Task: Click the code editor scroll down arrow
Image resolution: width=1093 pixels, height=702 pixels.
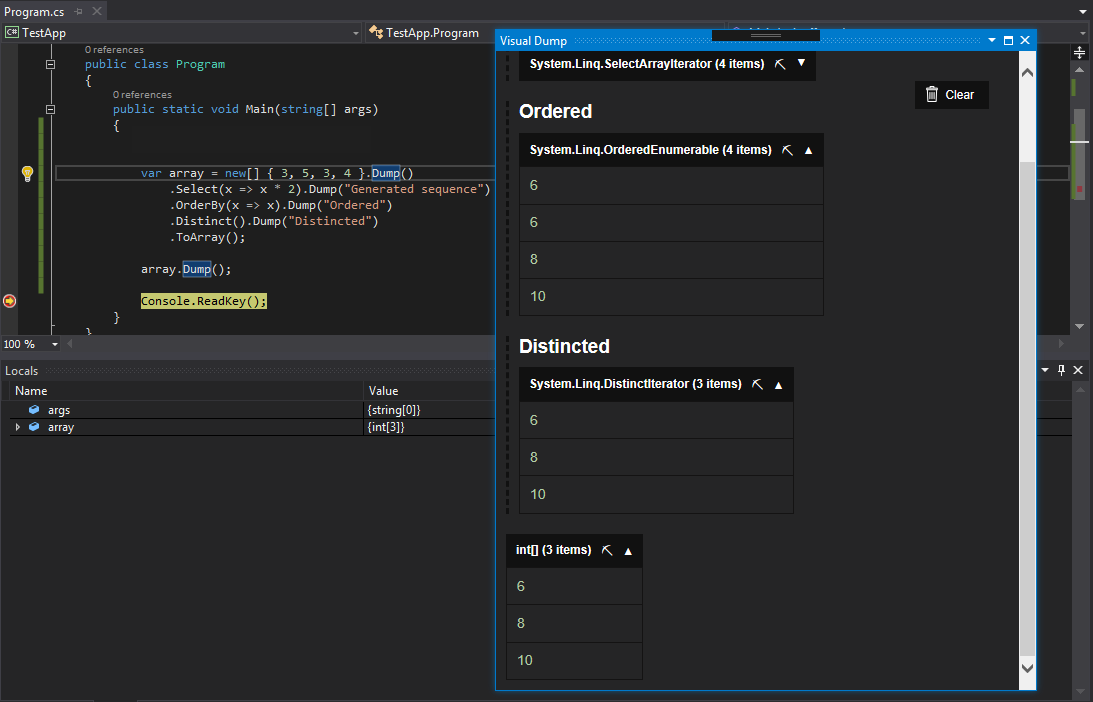Action: (x=1079, y=326)
